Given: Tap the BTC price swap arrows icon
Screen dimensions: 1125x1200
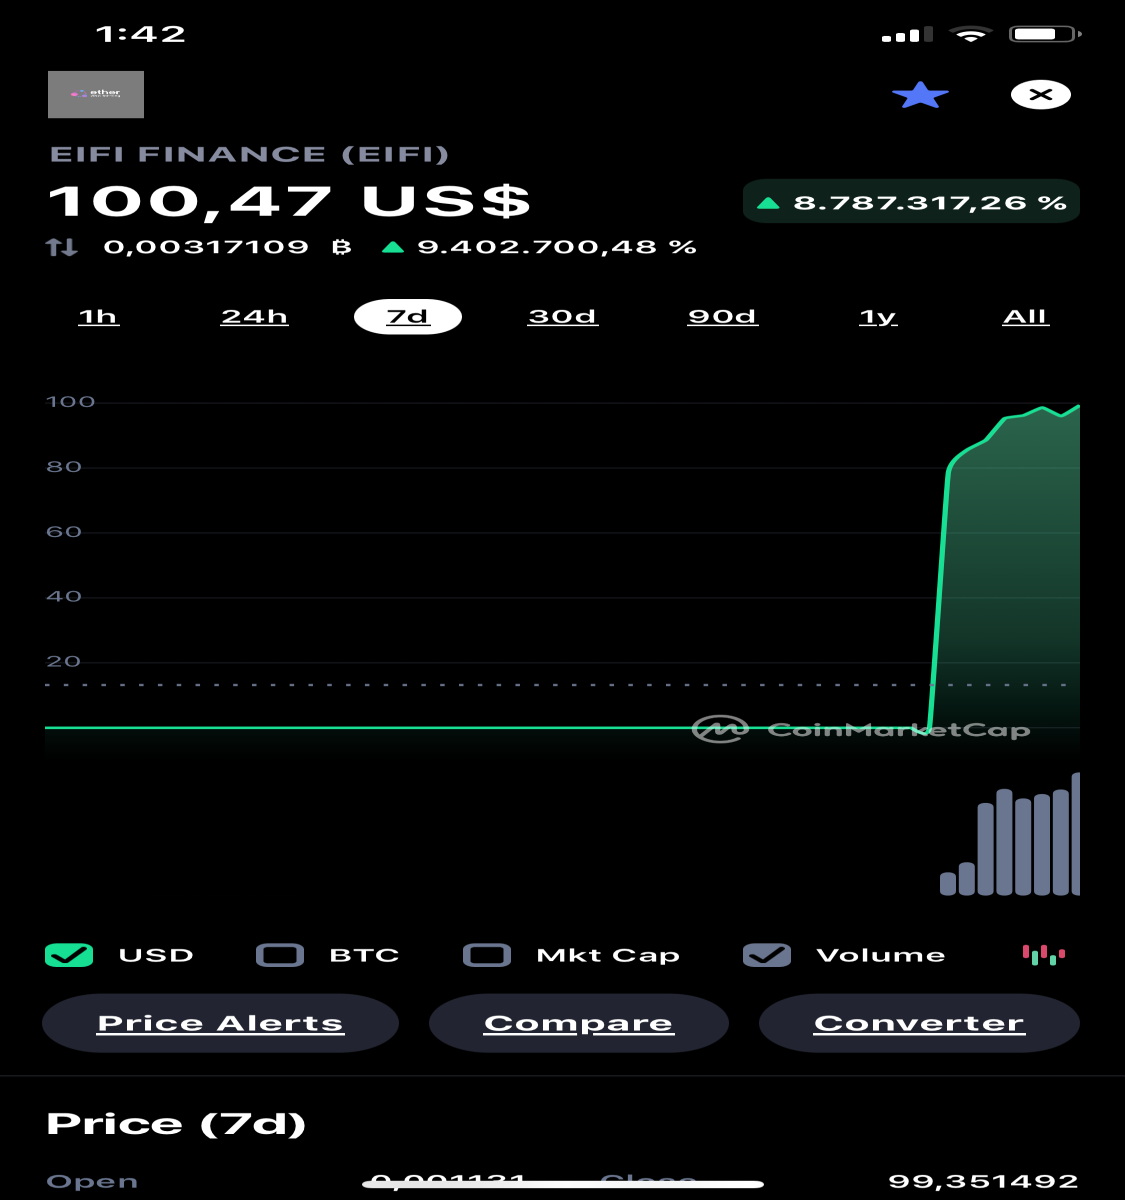Looking at the screenshot, I should pyautogui.click(x=62, y=247).
